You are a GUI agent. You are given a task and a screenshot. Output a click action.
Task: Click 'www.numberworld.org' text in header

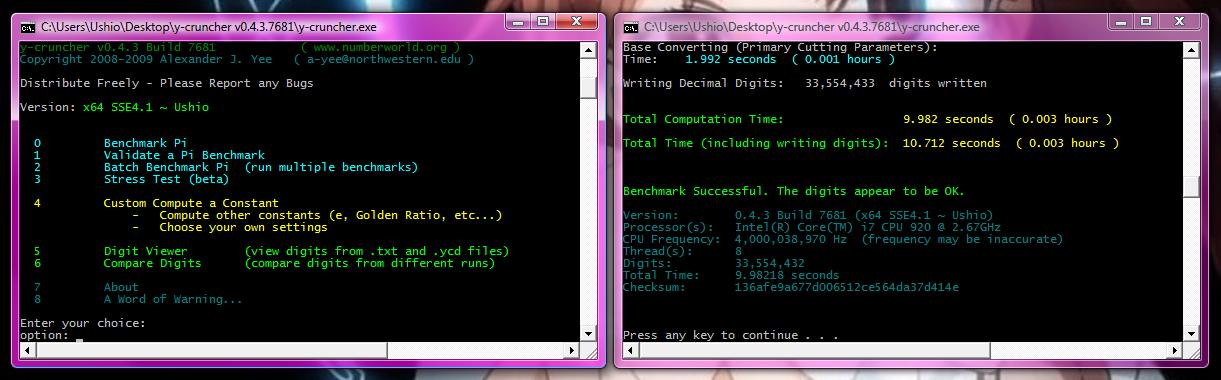[380, 47]
